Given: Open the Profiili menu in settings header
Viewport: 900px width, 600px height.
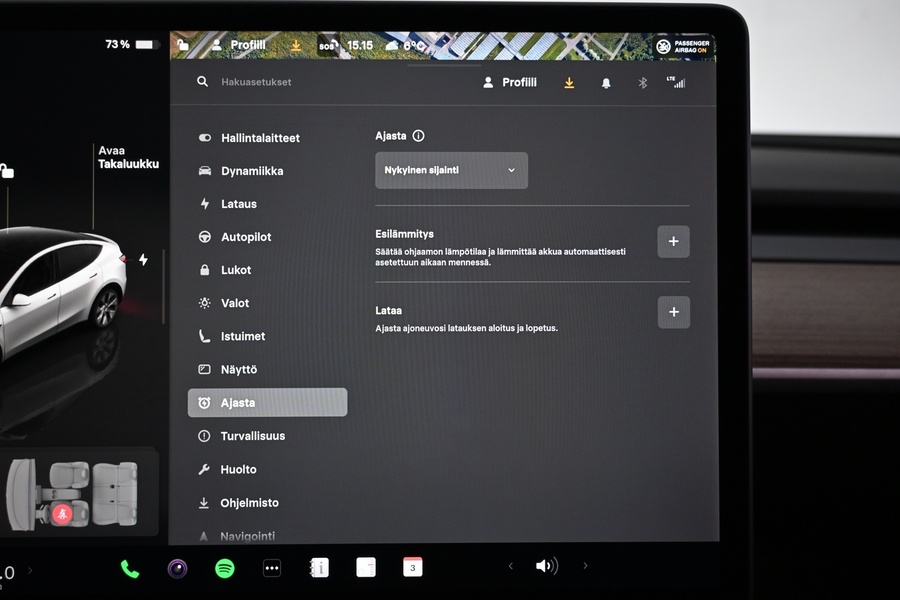Looking at the screenshot, I should pyautogui.click(x=510, y=83).
